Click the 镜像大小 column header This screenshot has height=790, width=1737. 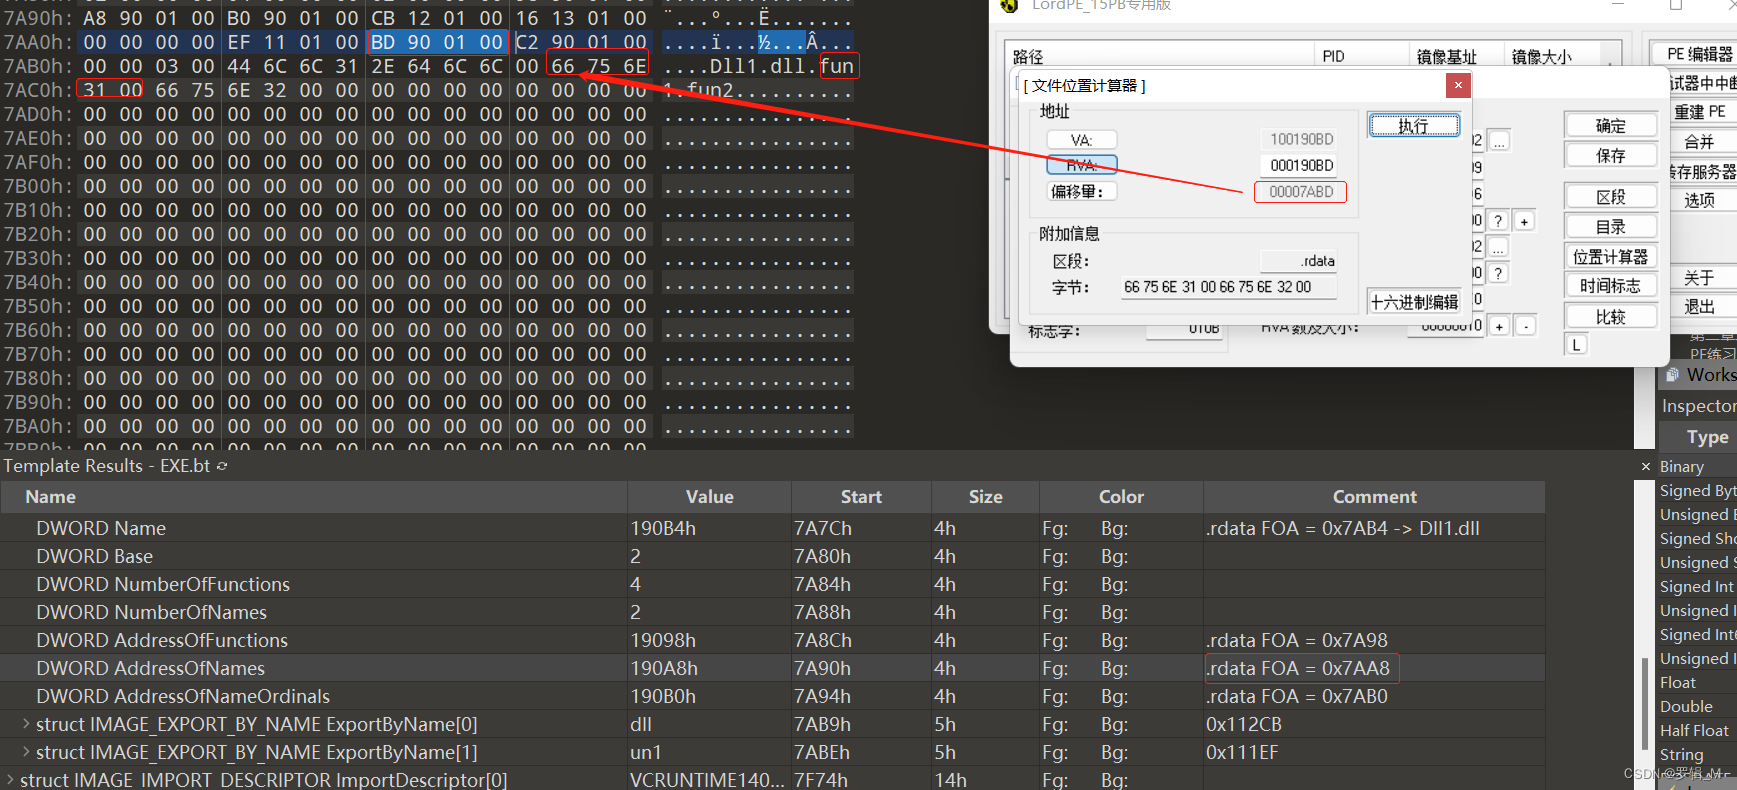pos(1551,57)
